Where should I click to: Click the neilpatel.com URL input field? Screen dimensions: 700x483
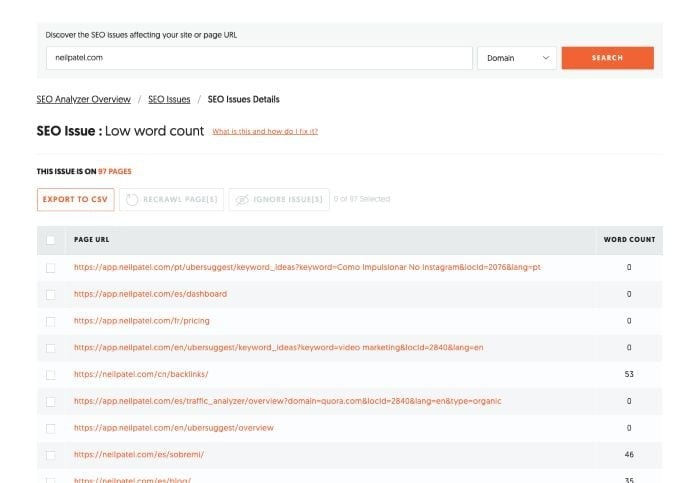[x=259, y=58]
